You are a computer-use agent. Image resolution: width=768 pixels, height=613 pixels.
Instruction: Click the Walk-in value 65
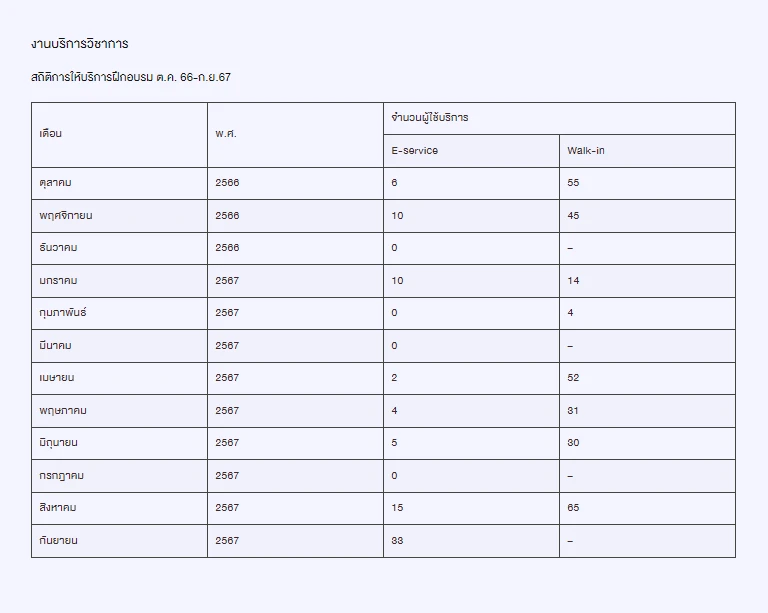(x=573, y=508)
